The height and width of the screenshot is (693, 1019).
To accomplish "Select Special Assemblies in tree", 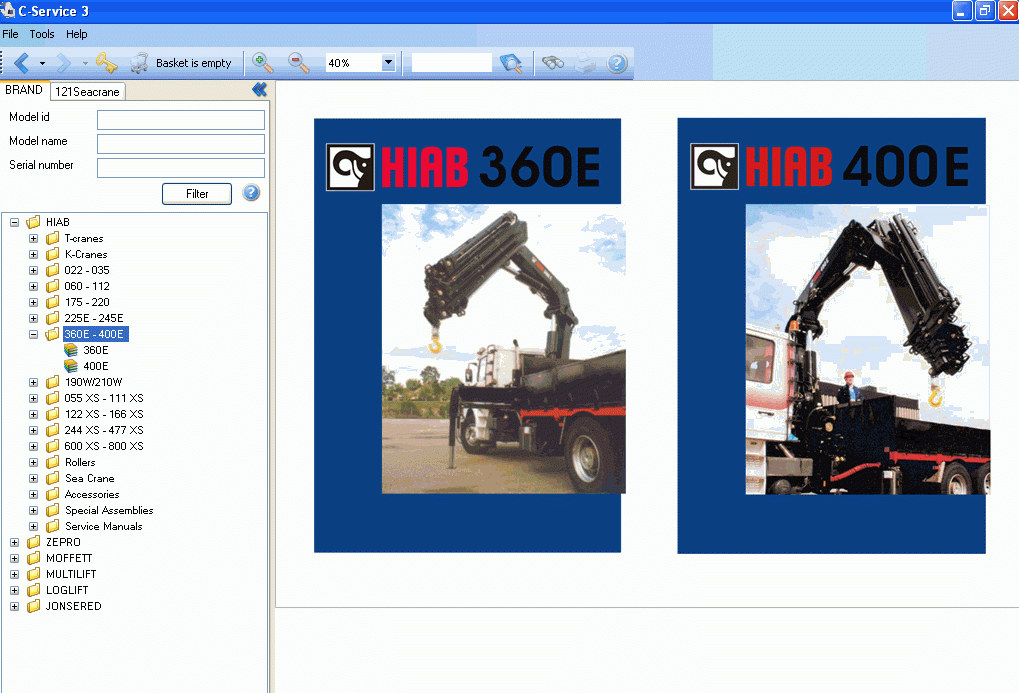I will 109,510.
